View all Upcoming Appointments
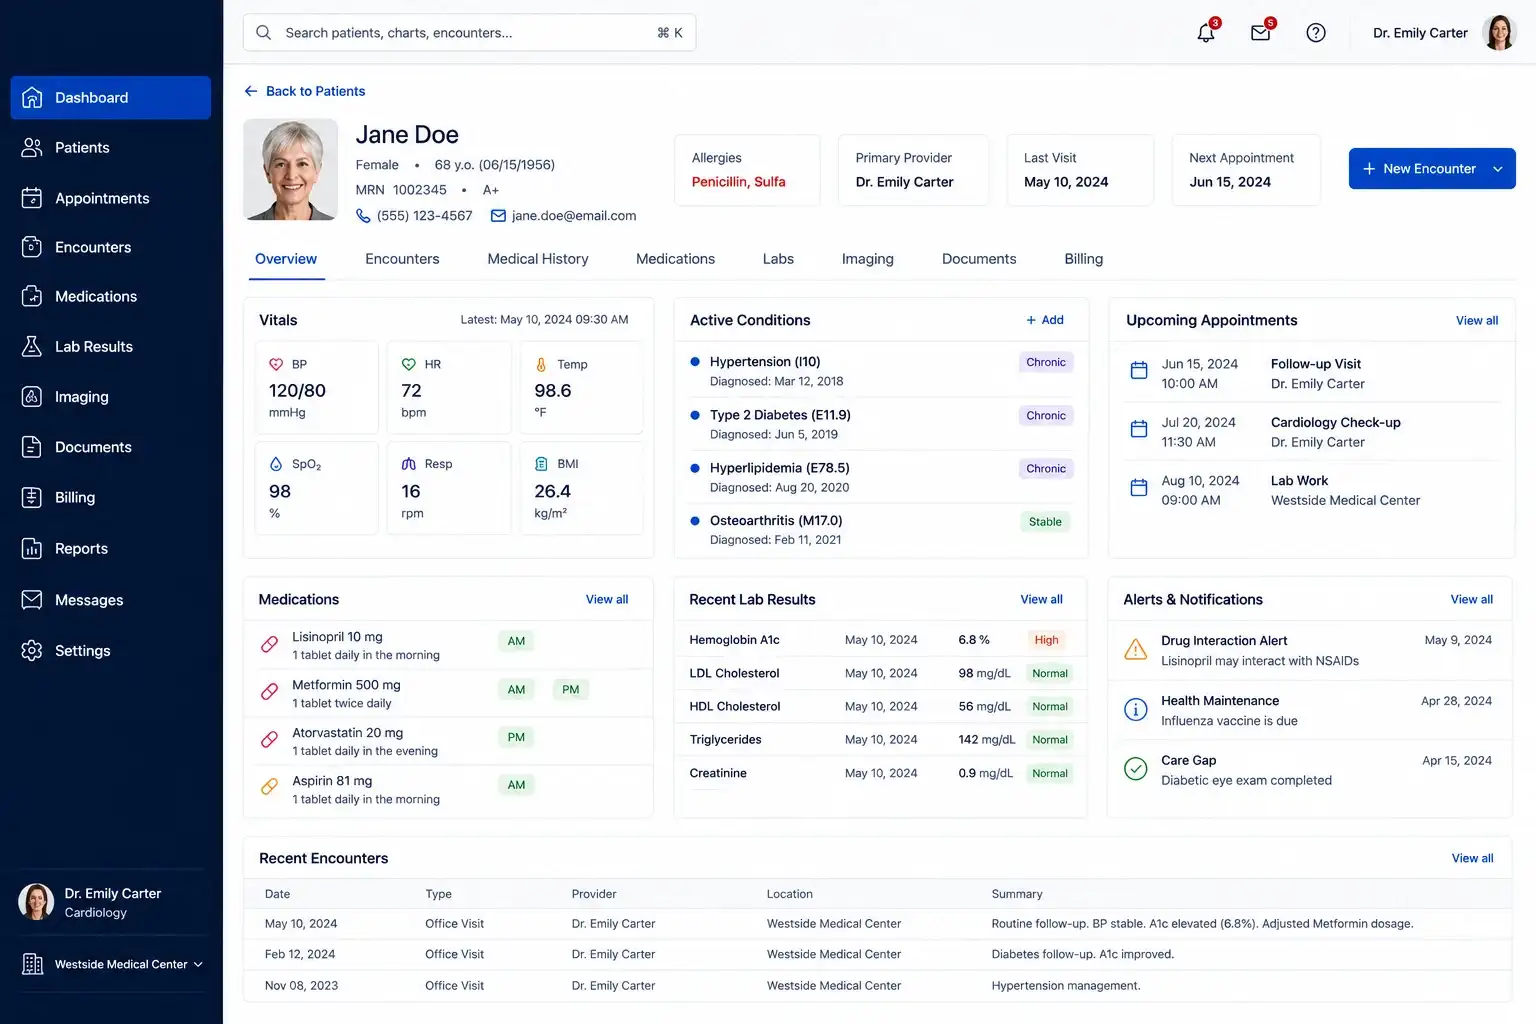 tap(1477, 321)
